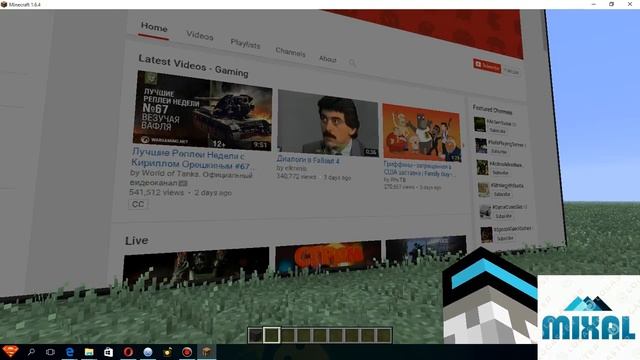
Task: Subscribe to the last featured channel
Action: pyautogui.click(x=505, y=238)
